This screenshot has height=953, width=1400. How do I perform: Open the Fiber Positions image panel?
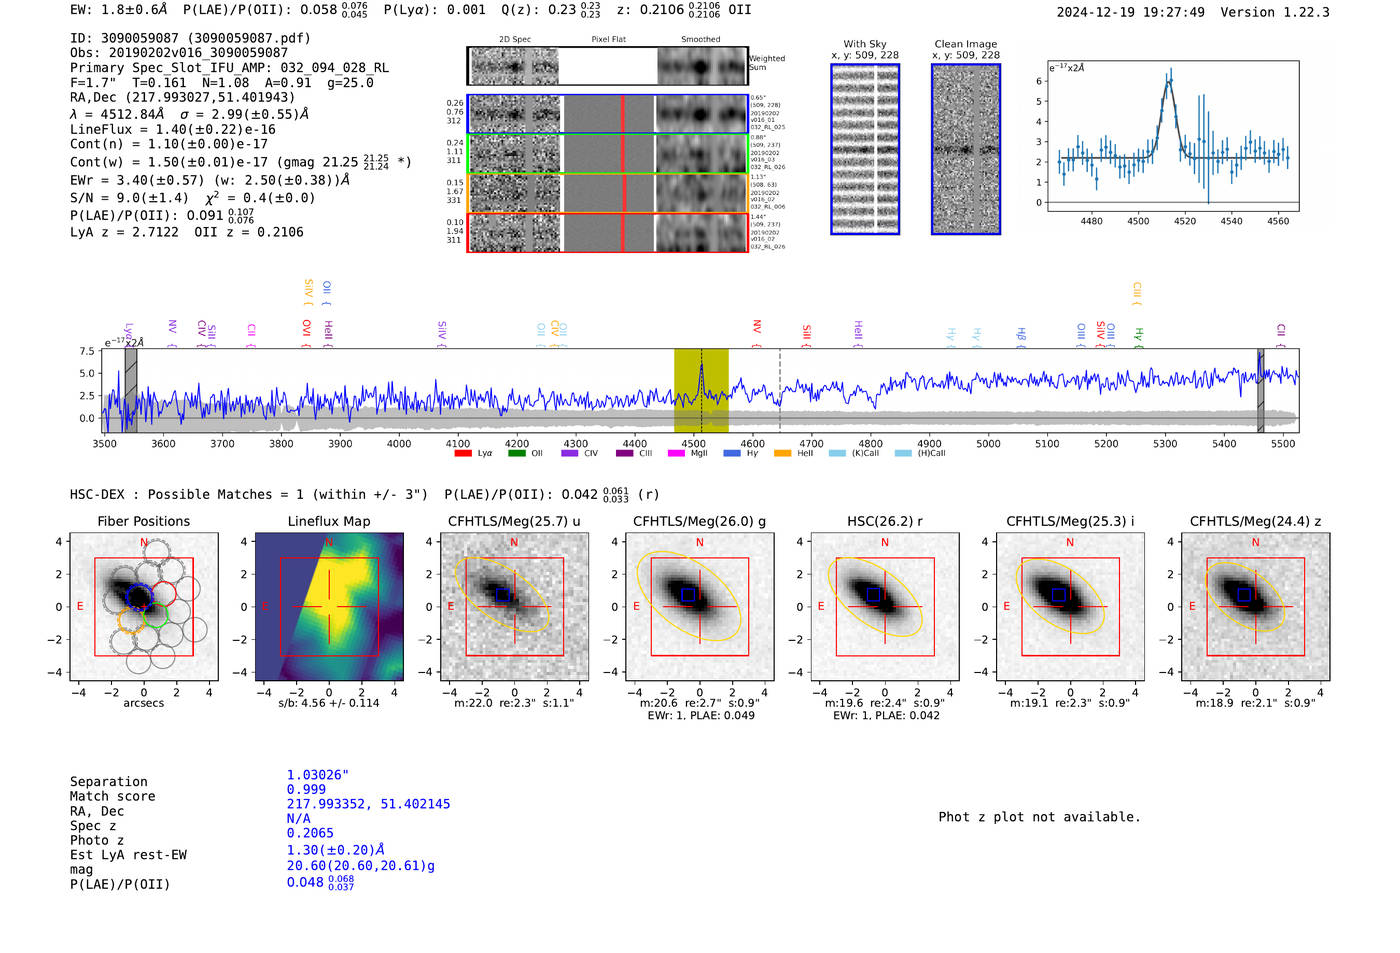coord(144,607)
